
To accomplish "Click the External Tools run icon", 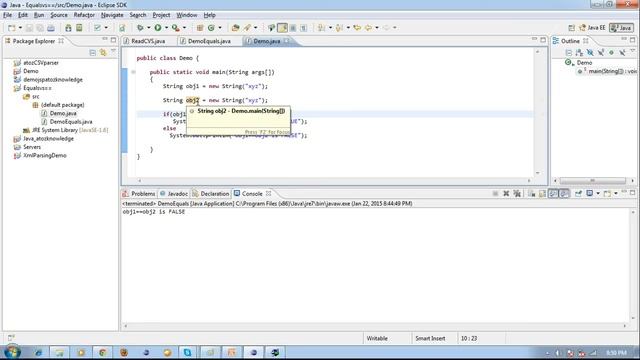I will click(x=176, y=28).
